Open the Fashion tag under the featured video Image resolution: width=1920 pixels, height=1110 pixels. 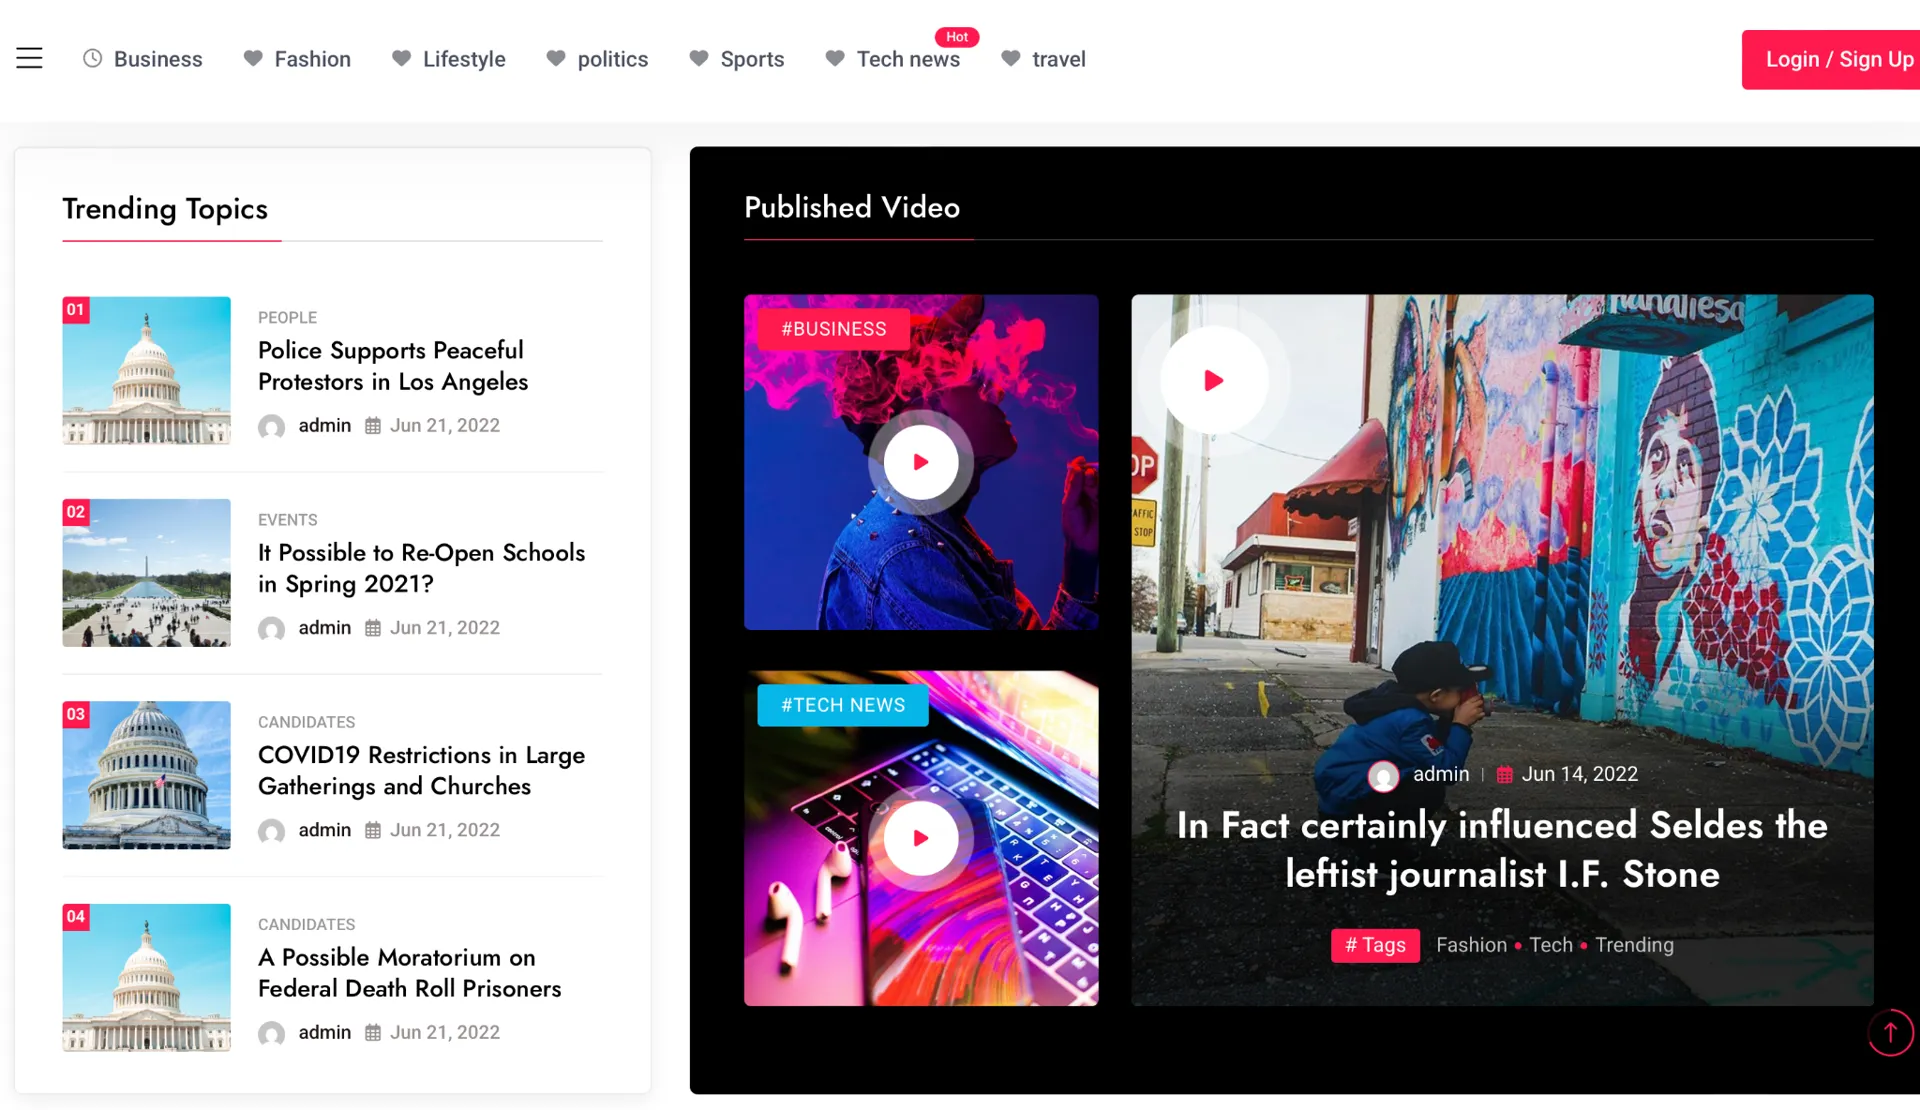1470,945
